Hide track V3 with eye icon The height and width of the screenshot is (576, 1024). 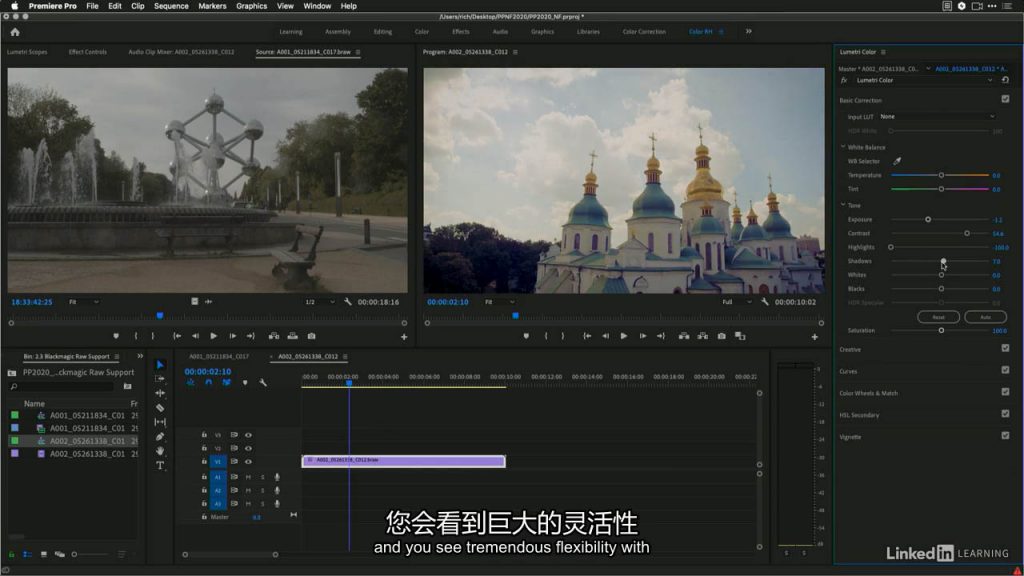(x=248, y=435)
